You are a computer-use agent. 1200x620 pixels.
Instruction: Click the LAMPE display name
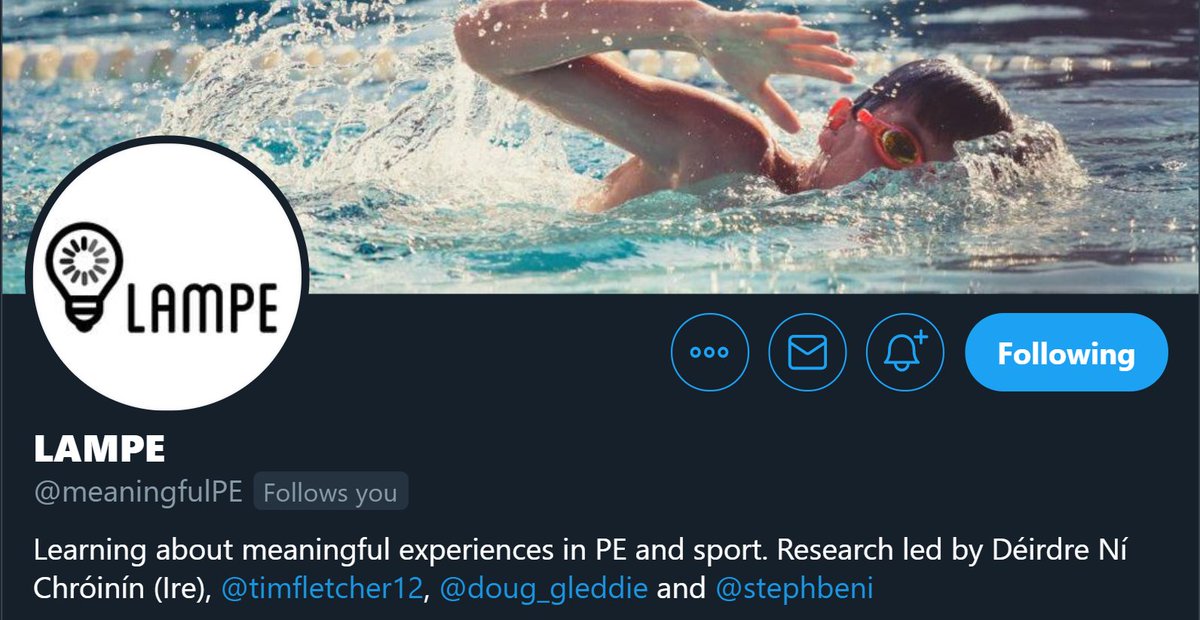point(99,449)
